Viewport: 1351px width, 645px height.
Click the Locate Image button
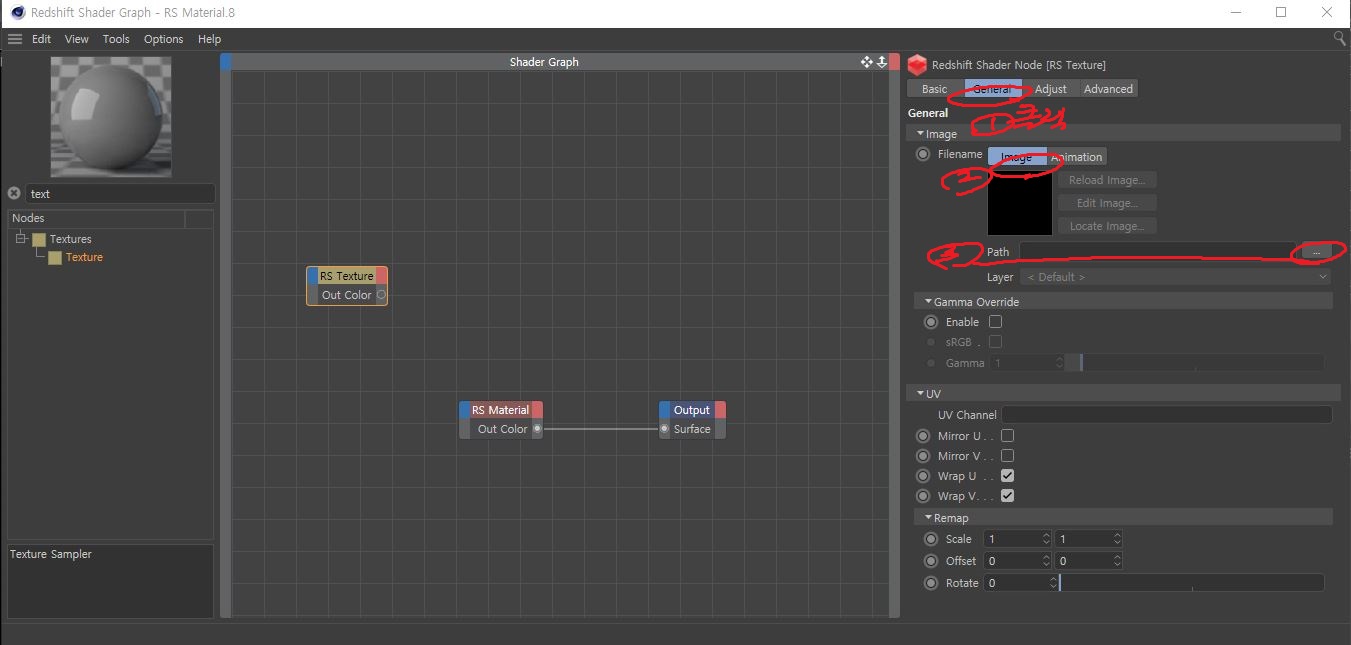click(x=1107, y=226)
